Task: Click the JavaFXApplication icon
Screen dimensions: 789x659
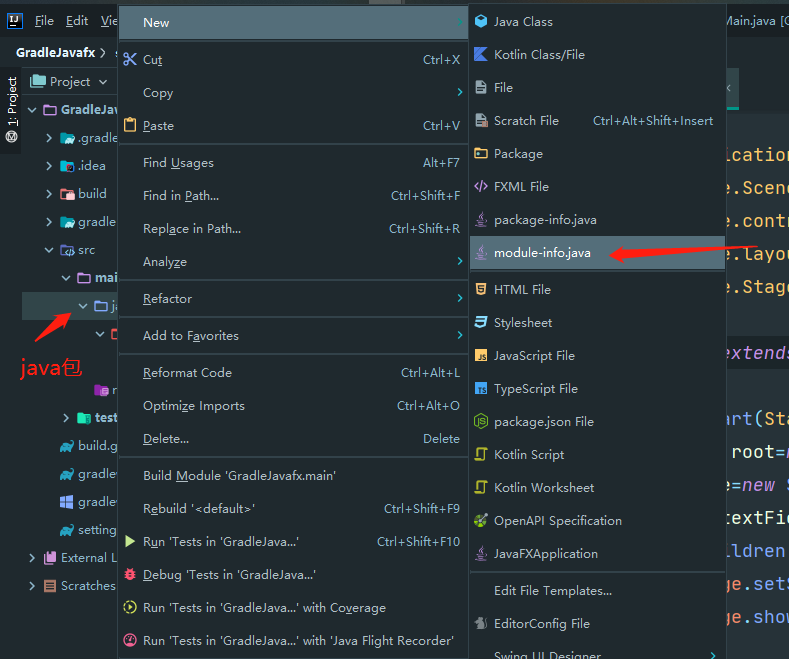Action: (481, 553)
